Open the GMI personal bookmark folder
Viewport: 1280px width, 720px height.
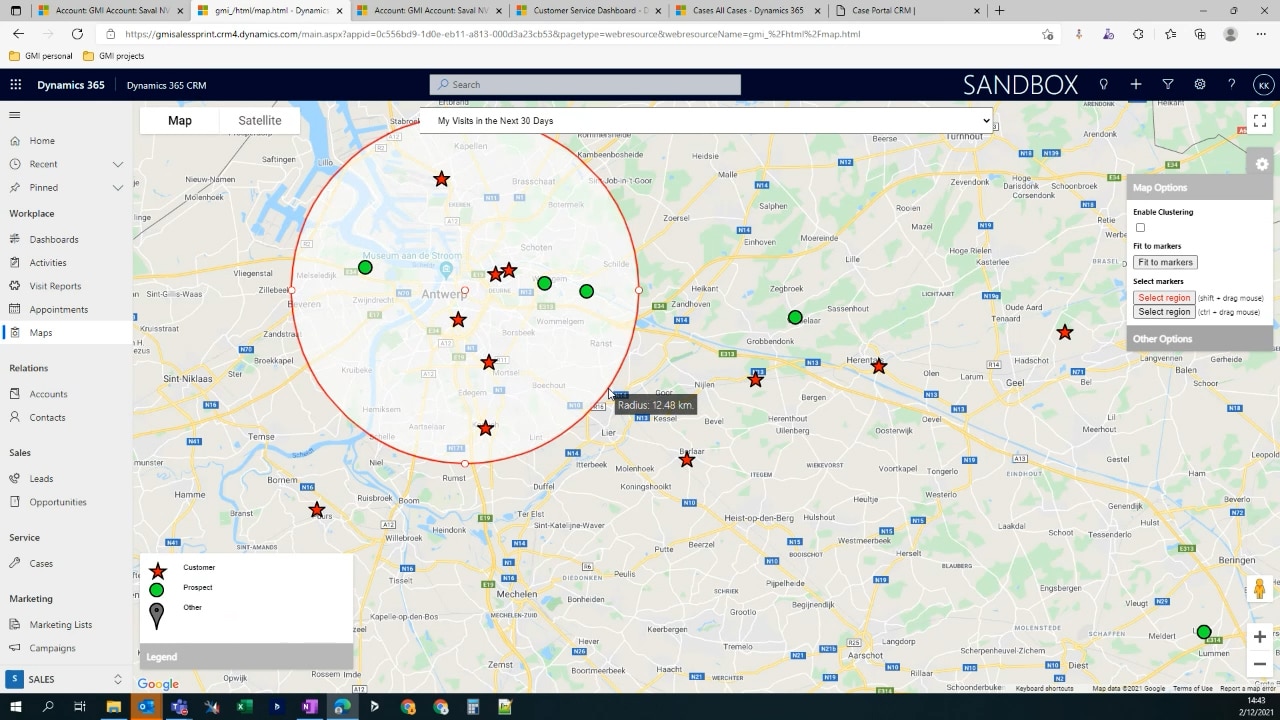tap(40, 56)
